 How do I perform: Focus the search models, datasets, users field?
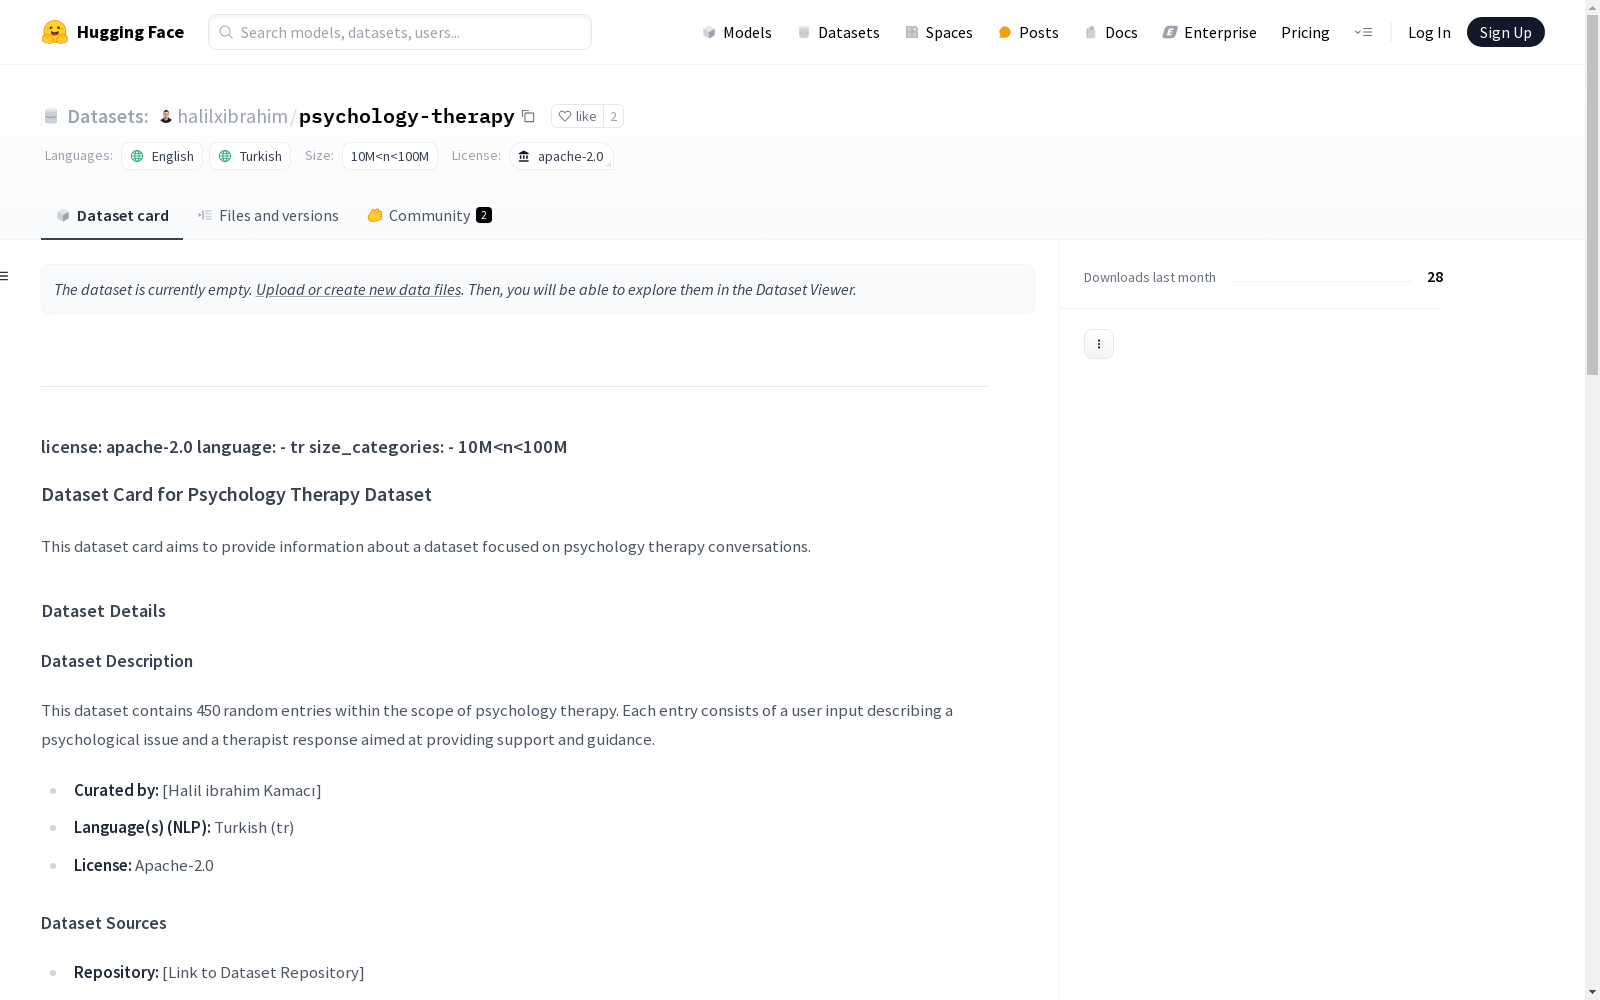coord(400,32)
